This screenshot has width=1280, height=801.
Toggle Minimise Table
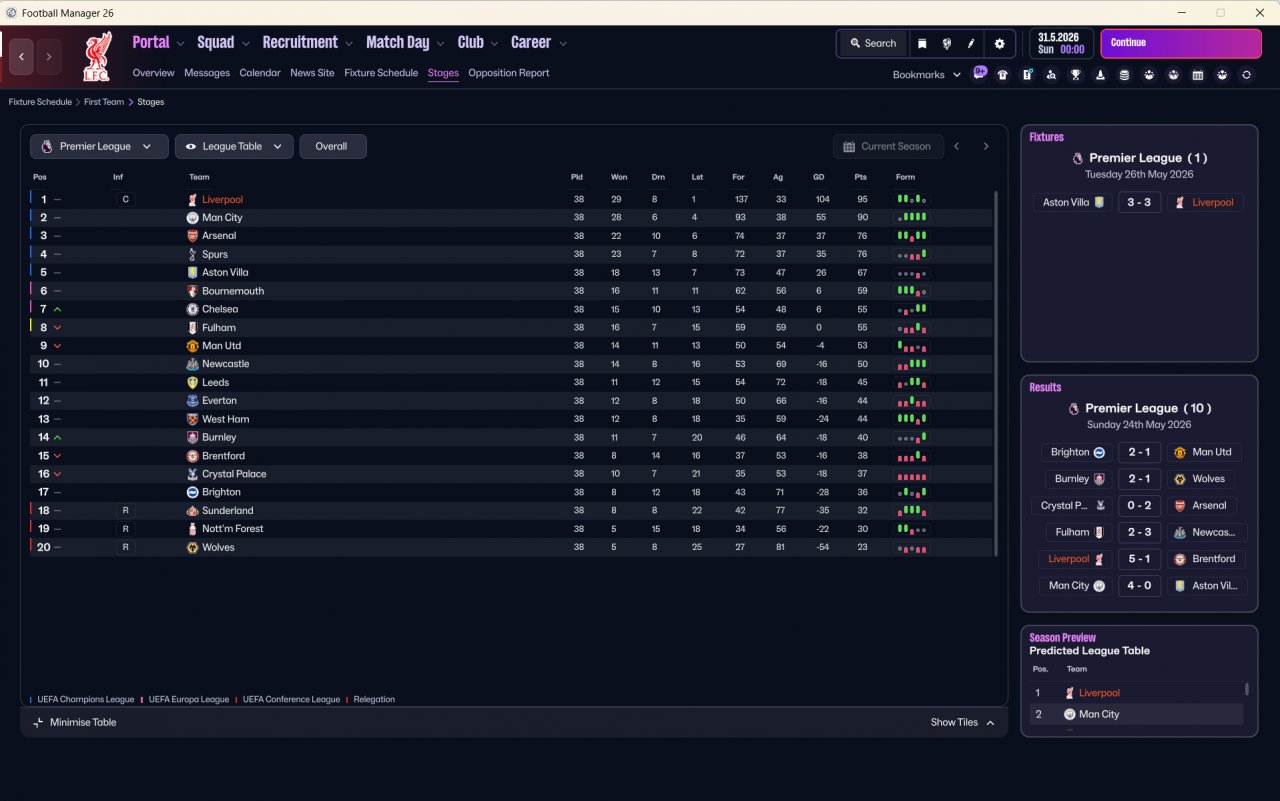[x=74, y=722]
